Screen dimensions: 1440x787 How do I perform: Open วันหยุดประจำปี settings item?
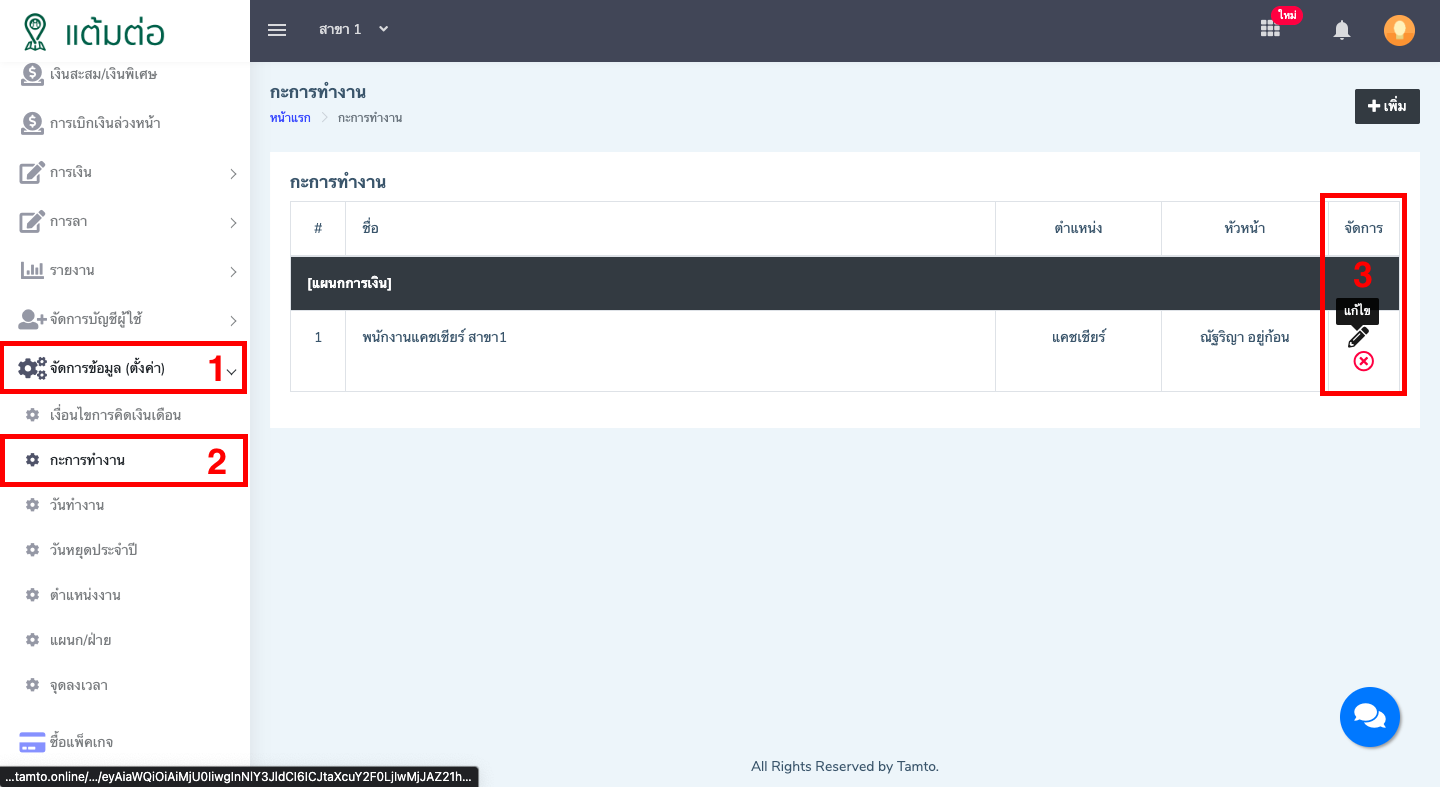pyautogui.click(x=93, y=550)
